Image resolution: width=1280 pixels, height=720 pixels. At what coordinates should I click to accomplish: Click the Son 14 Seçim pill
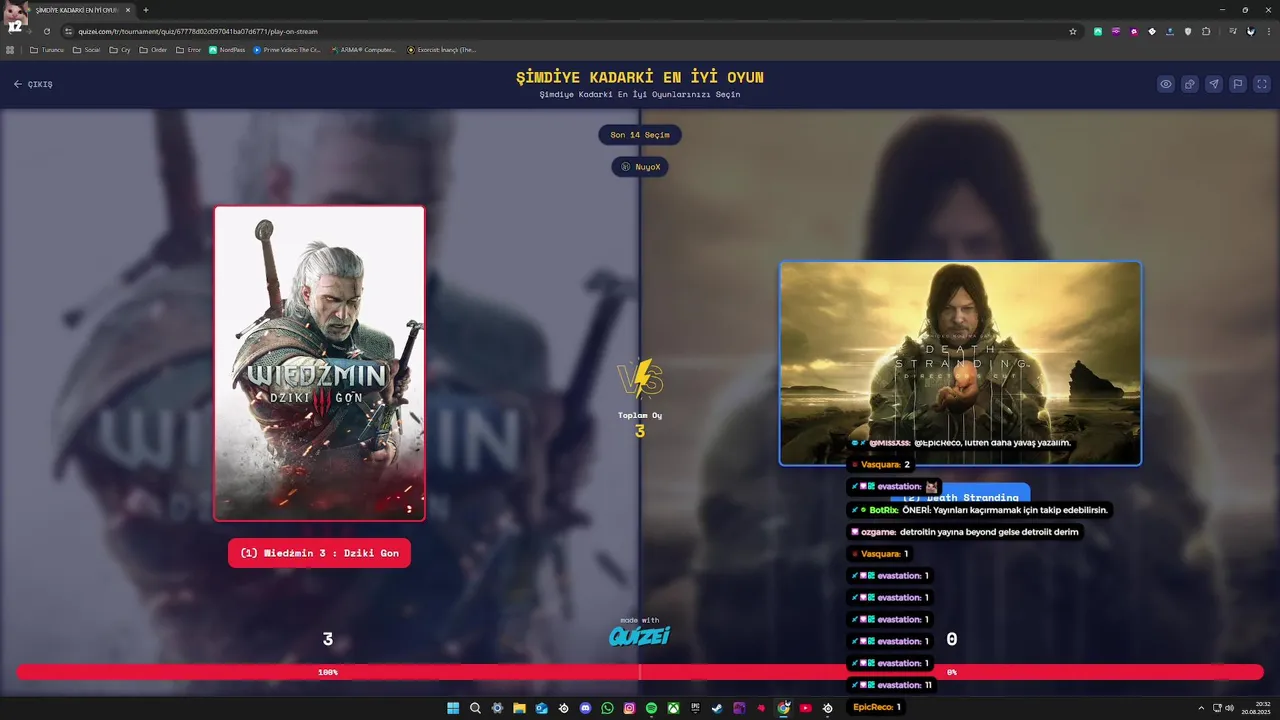pos(640,134)
